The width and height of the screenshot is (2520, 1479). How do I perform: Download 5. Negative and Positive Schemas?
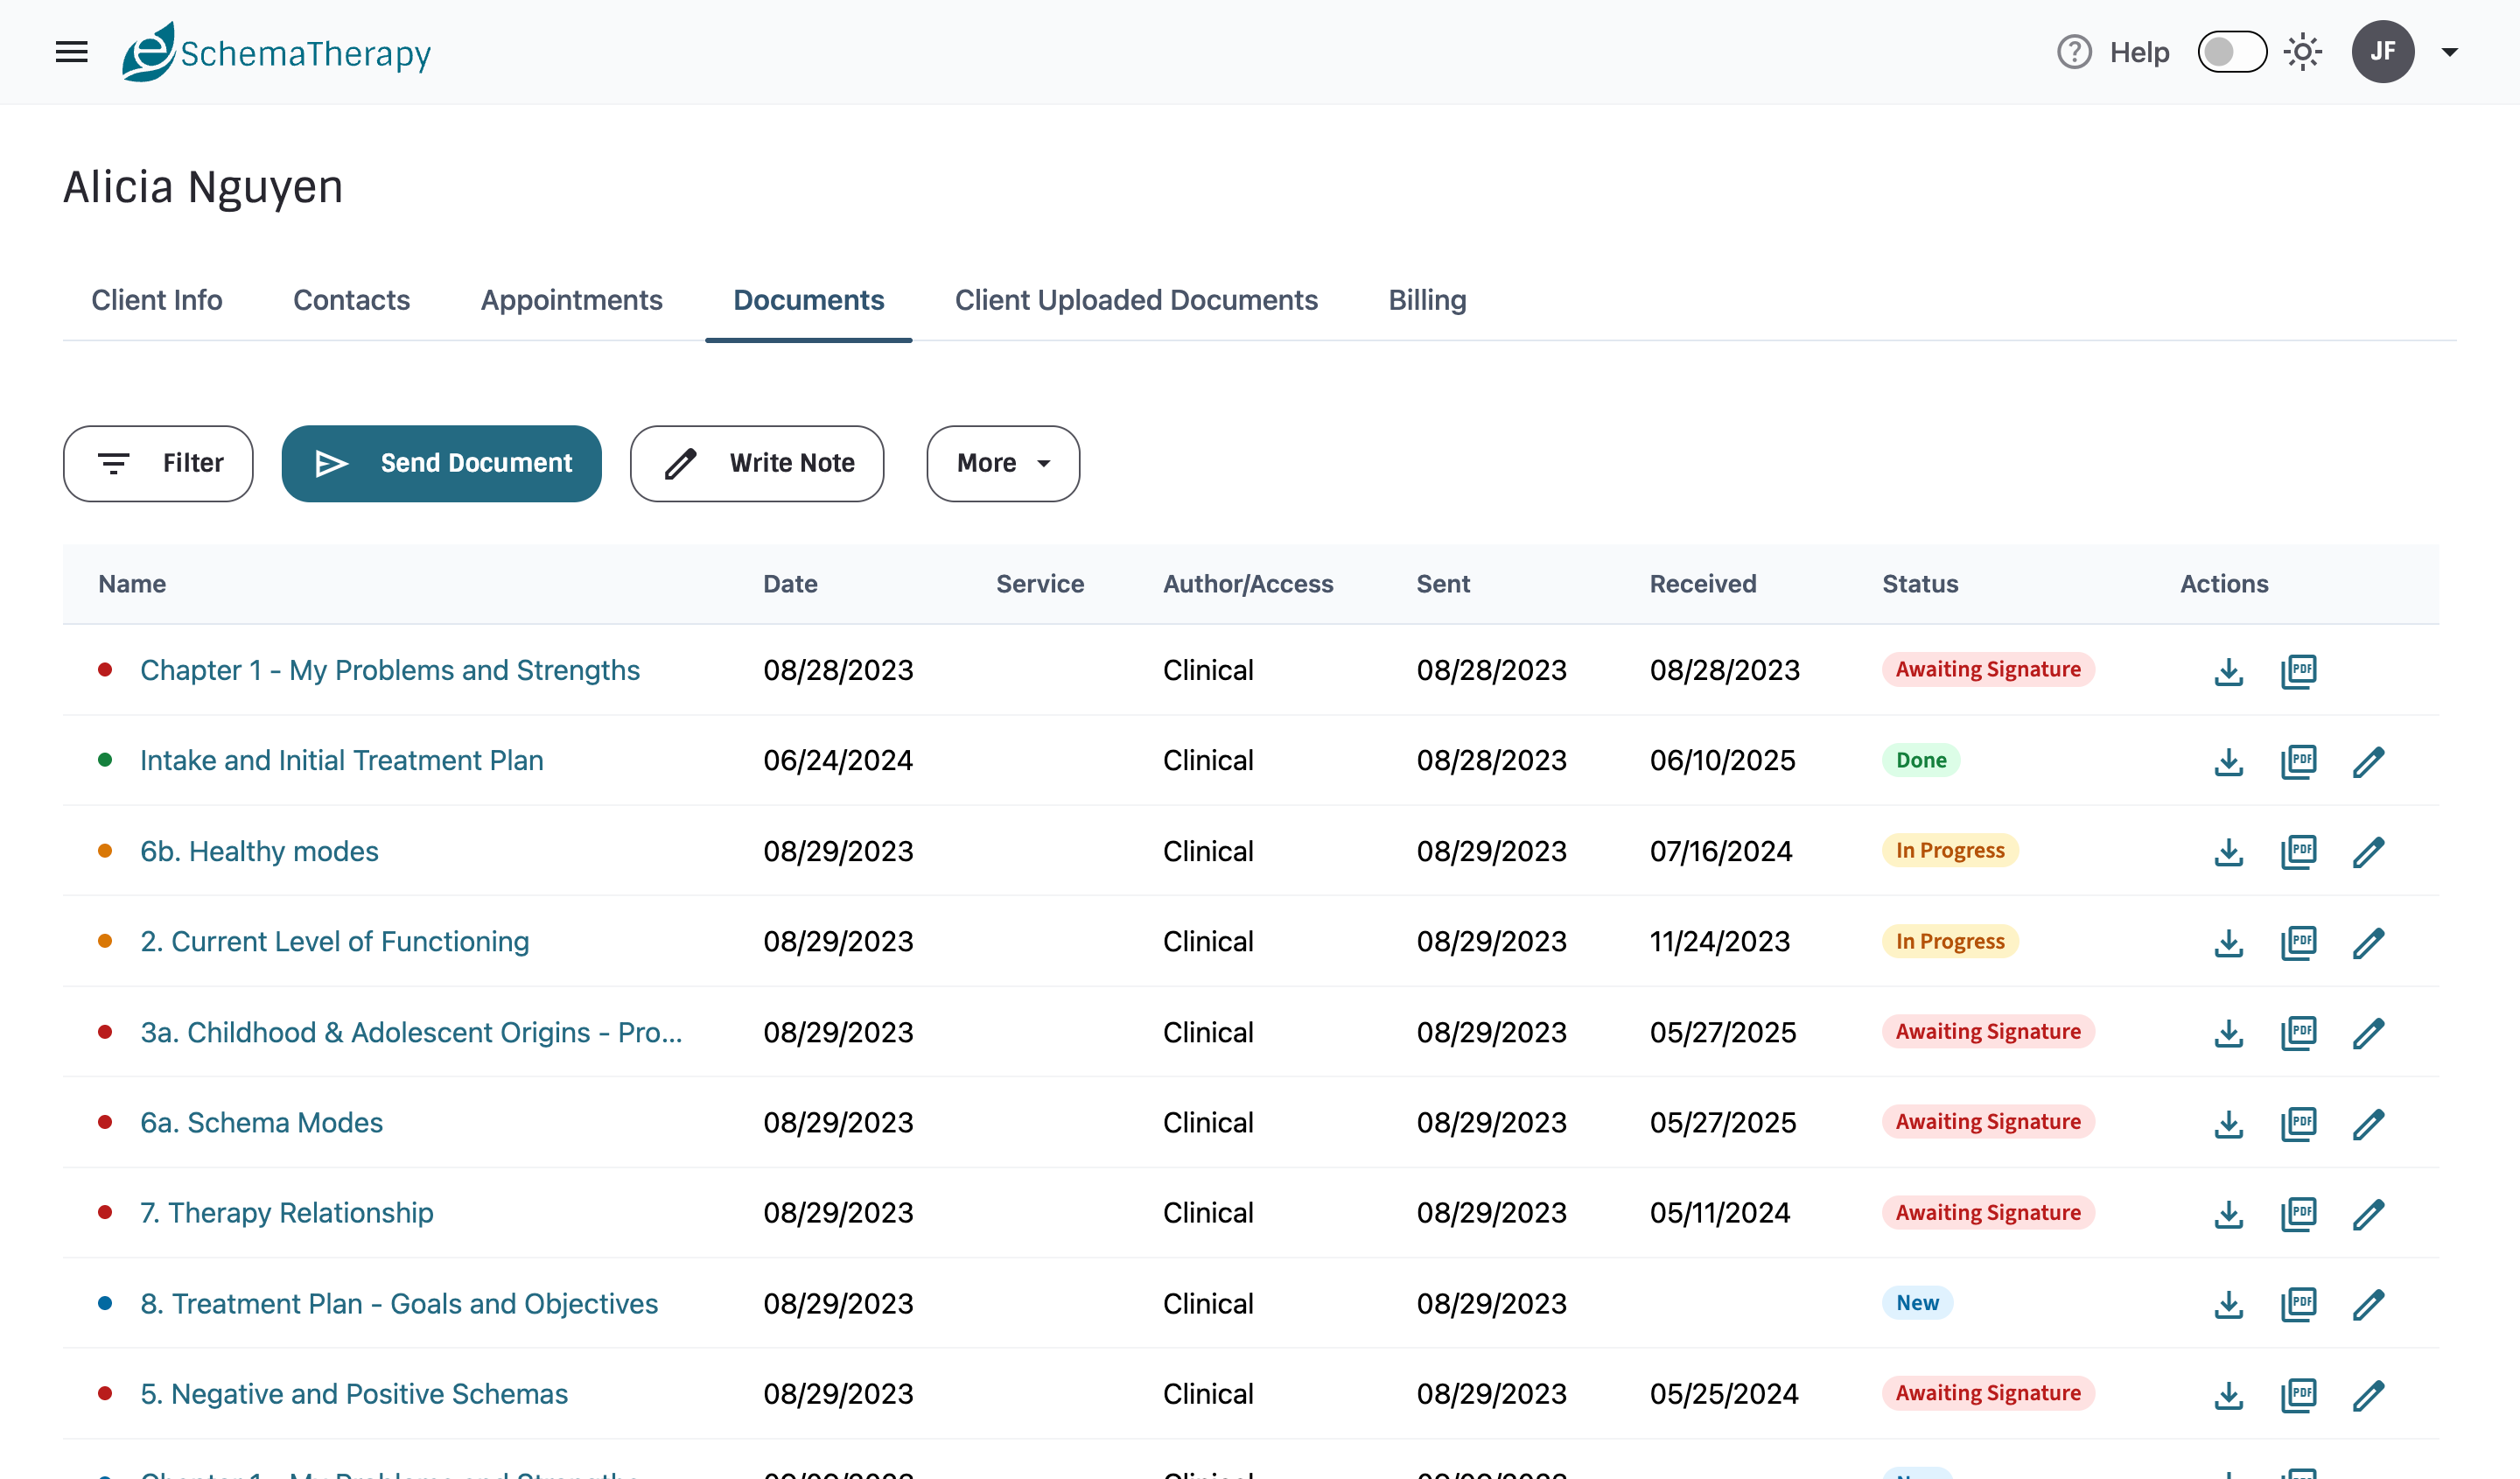click(2228, 1395)
